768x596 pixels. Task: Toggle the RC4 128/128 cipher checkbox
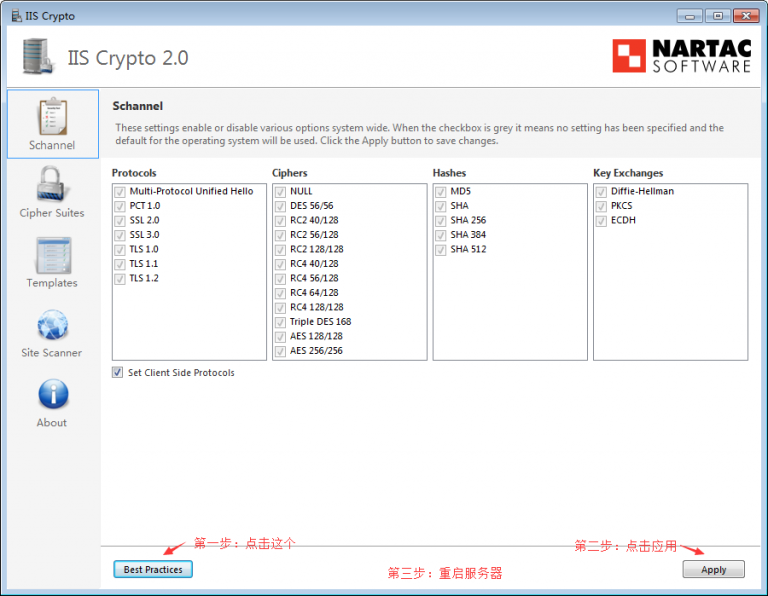pyautogui.click(x=281, y=307)
